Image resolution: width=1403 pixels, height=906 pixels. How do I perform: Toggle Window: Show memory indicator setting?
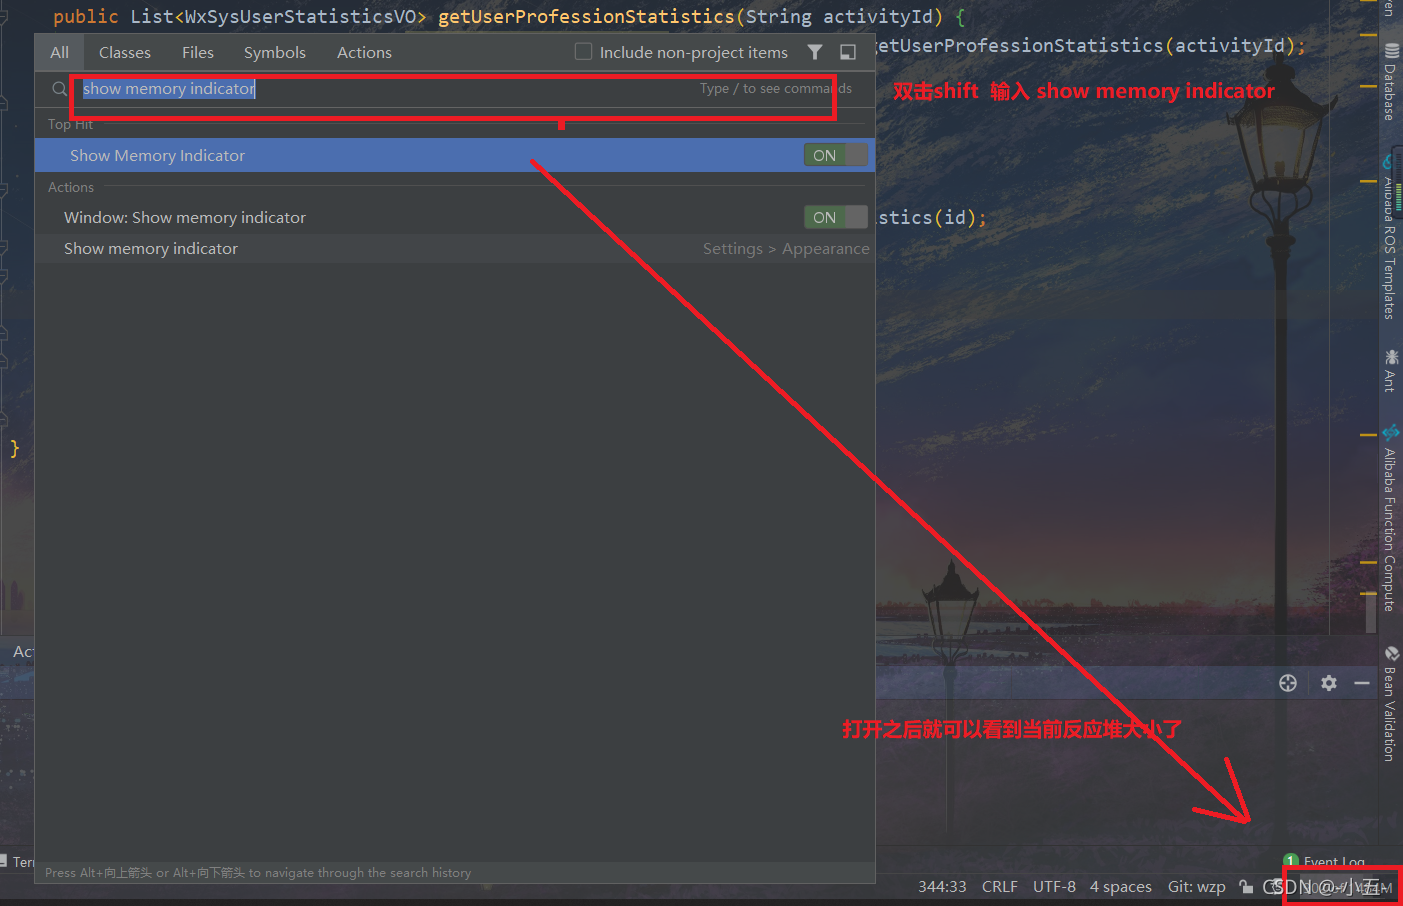pyautogui.click(x=836, y=217)
